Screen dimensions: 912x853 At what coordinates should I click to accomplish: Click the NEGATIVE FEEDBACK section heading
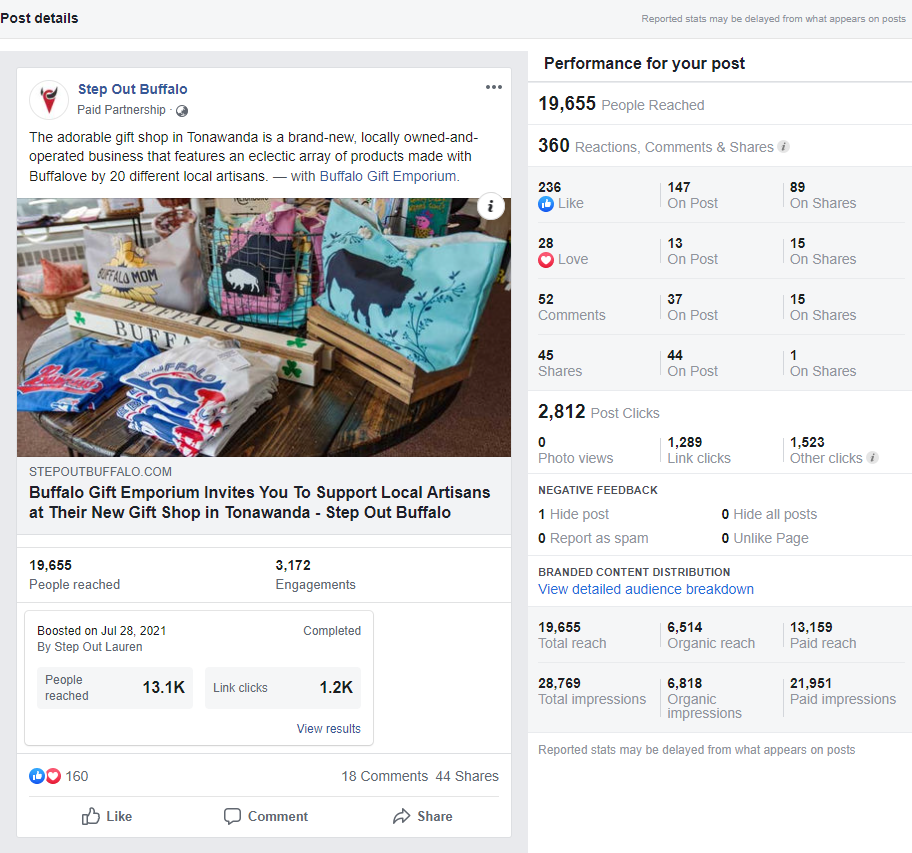(x=598, y=490)
